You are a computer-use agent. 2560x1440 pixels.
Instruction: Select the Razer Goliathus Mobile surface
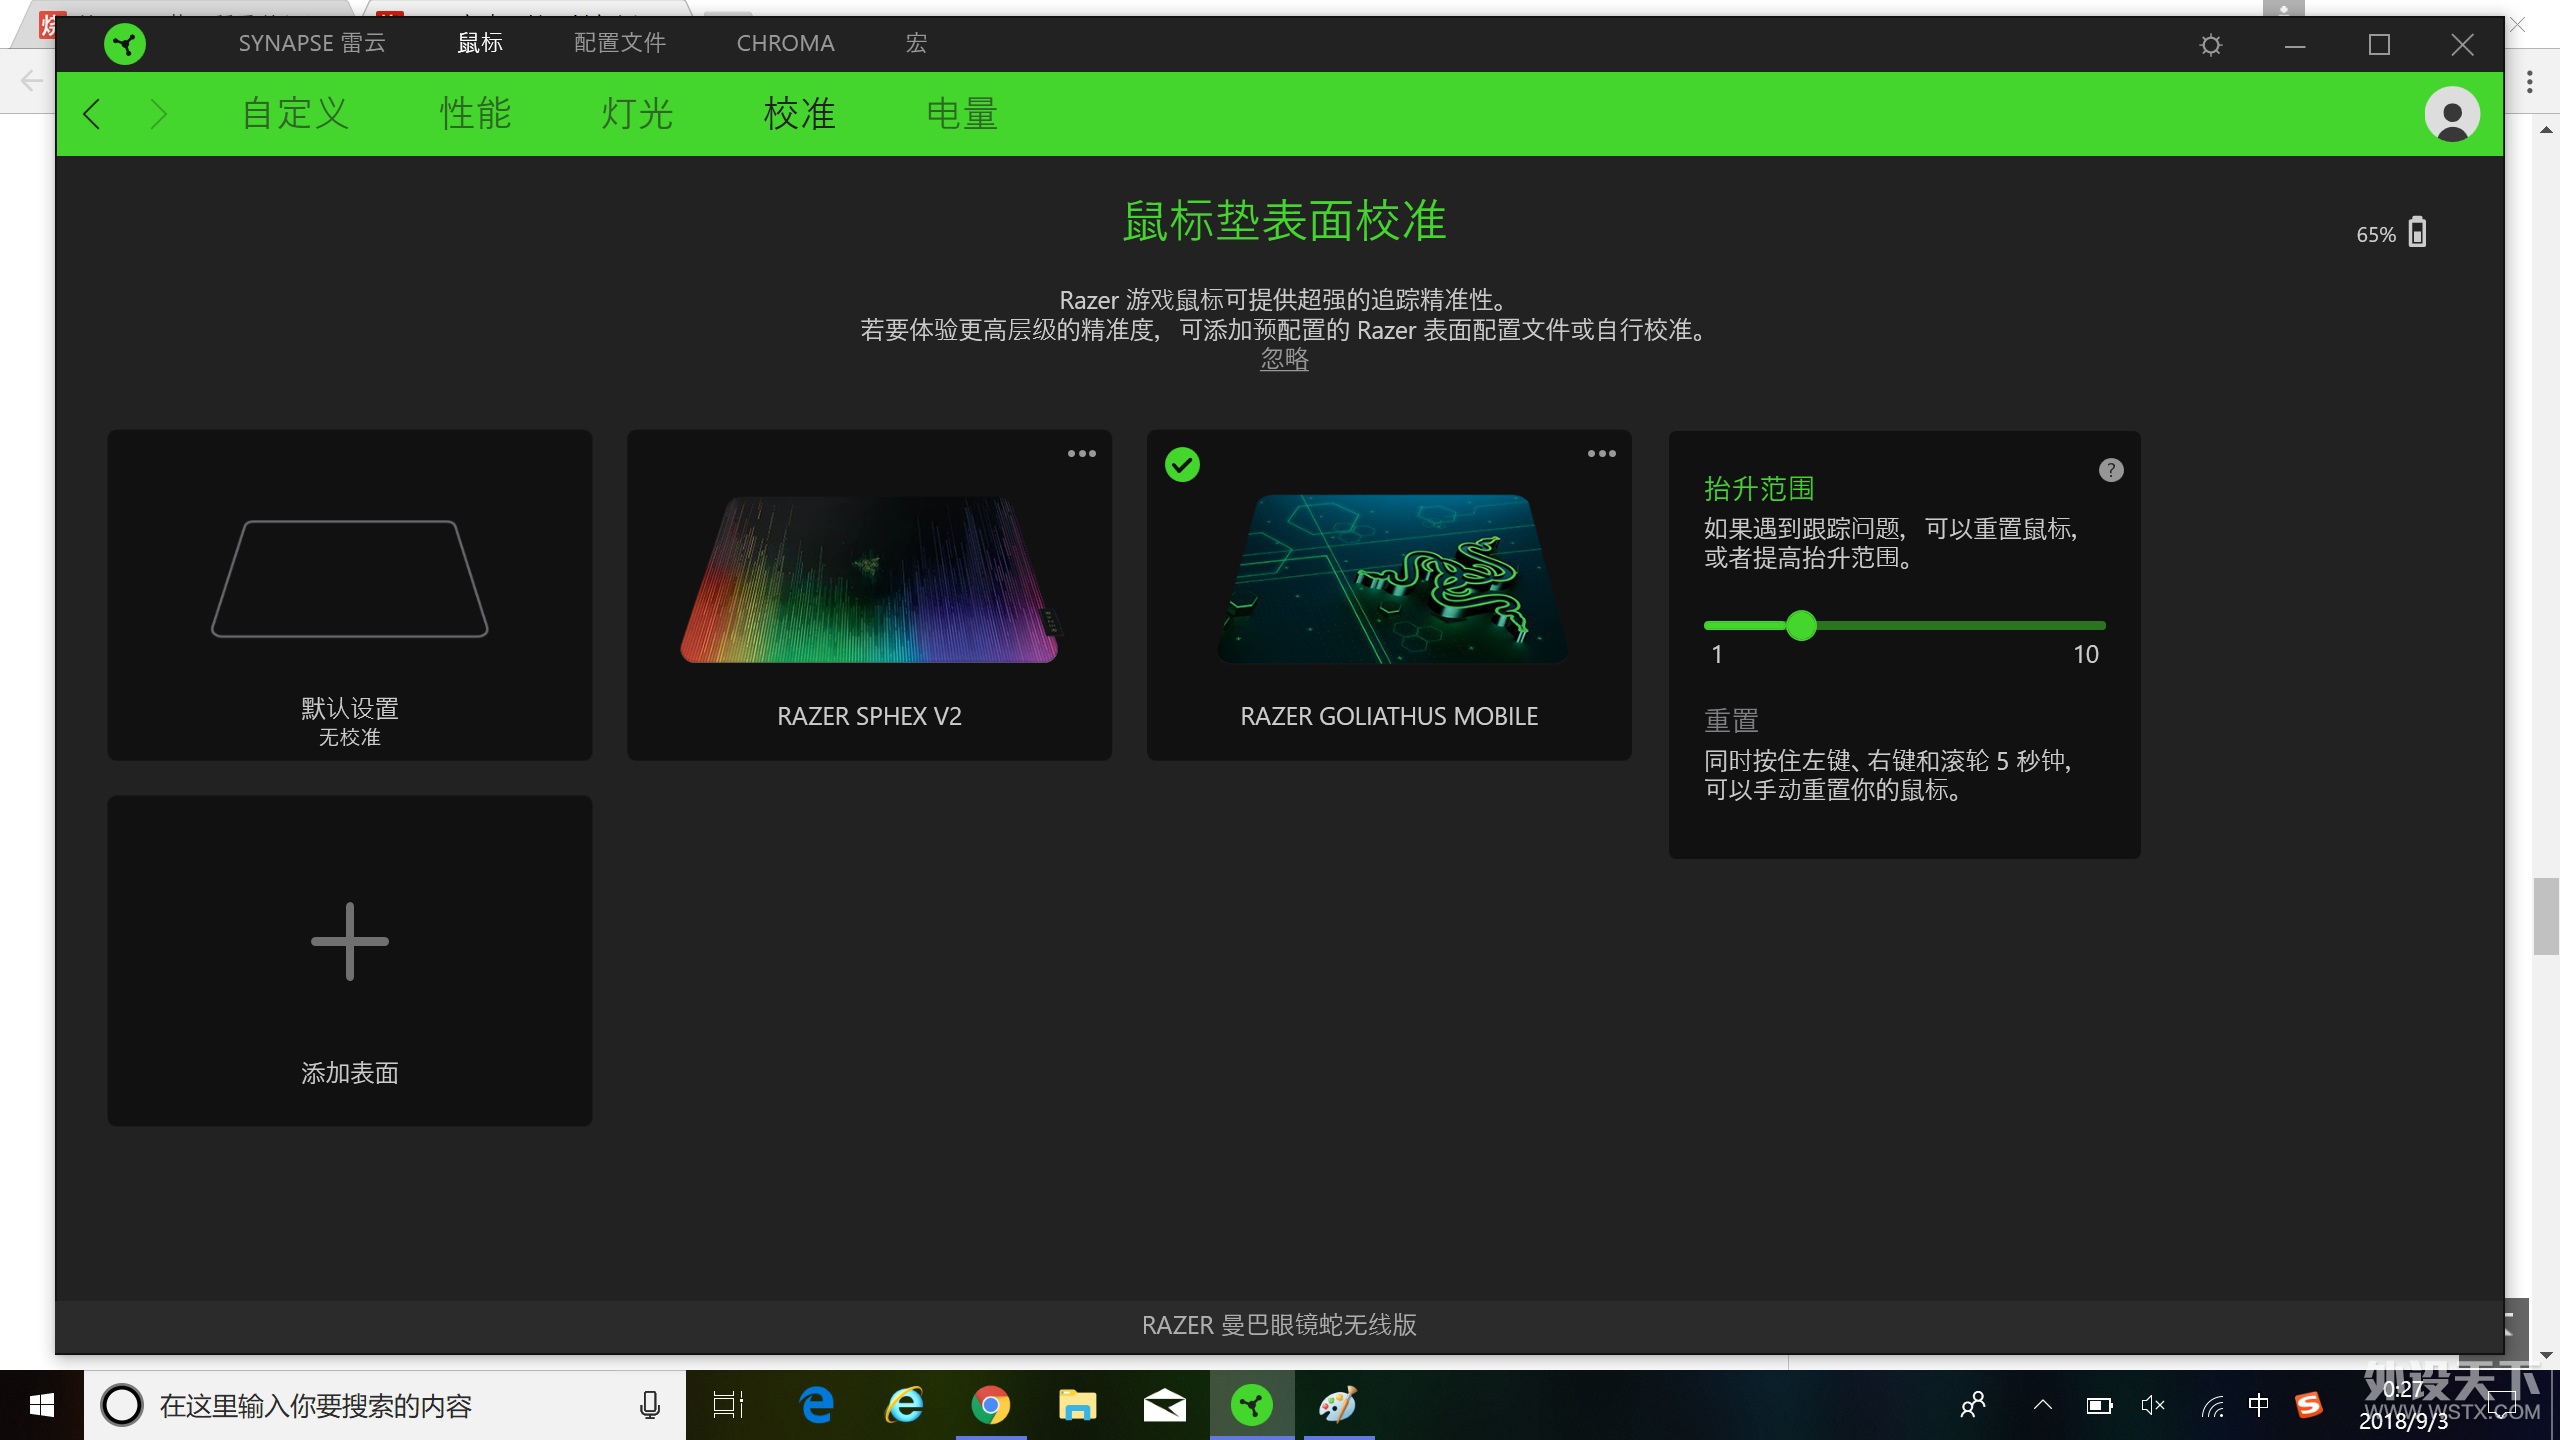coord(1389,595)
